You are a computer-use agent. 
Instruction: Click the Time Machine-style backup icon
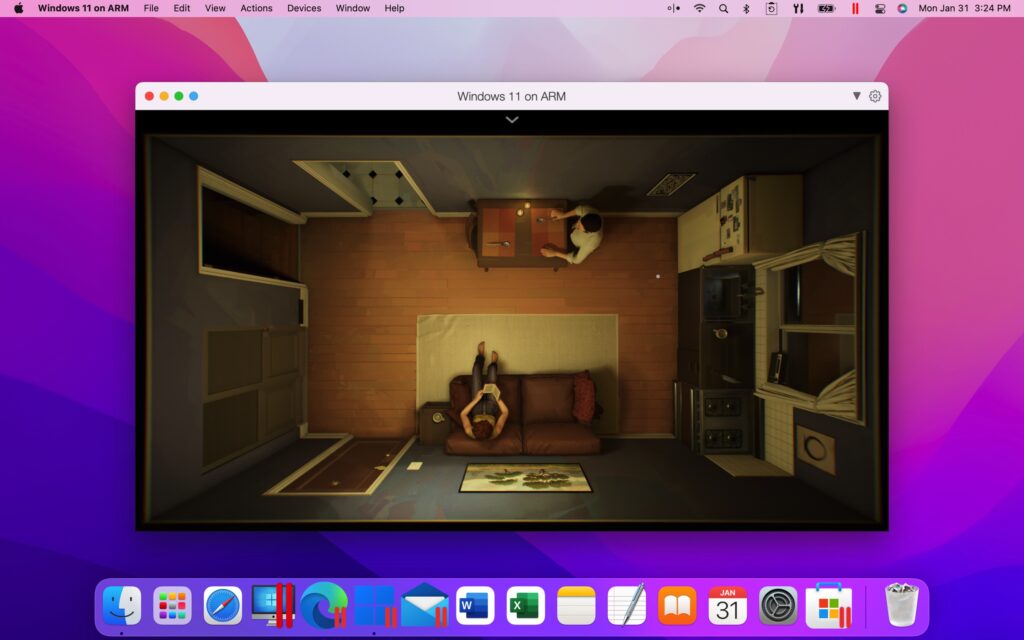click(x=771, y=8)
